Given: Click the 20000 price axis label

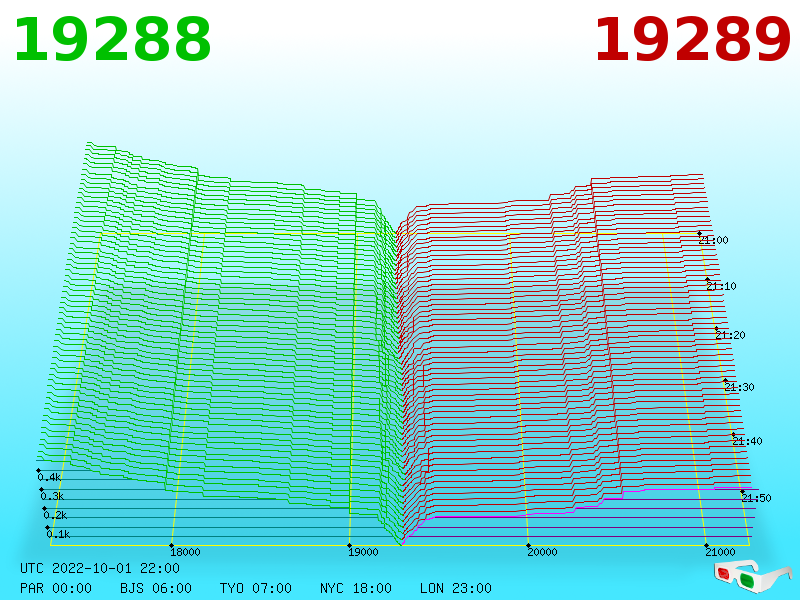Looking at the screenshot, I should [x=542, y=552].
